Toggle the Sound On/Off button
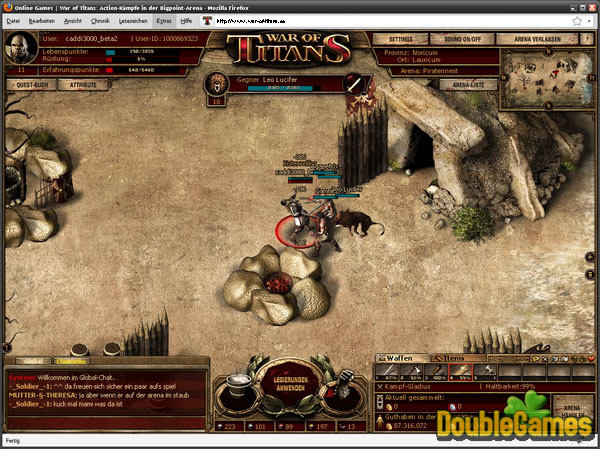This screenshot has width=600, height=449. coord(462,39)
